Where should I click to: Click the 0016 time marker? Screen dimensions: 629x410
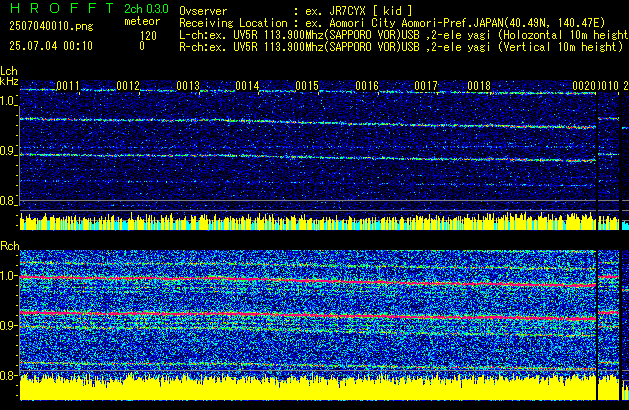click(x=367, y=86)
